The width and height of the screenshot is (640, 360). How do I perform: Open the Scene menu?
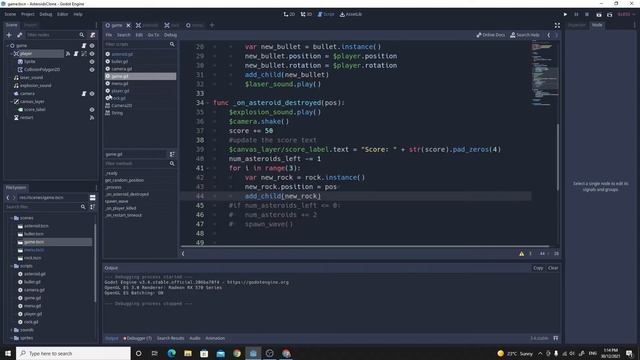point(10,14)
